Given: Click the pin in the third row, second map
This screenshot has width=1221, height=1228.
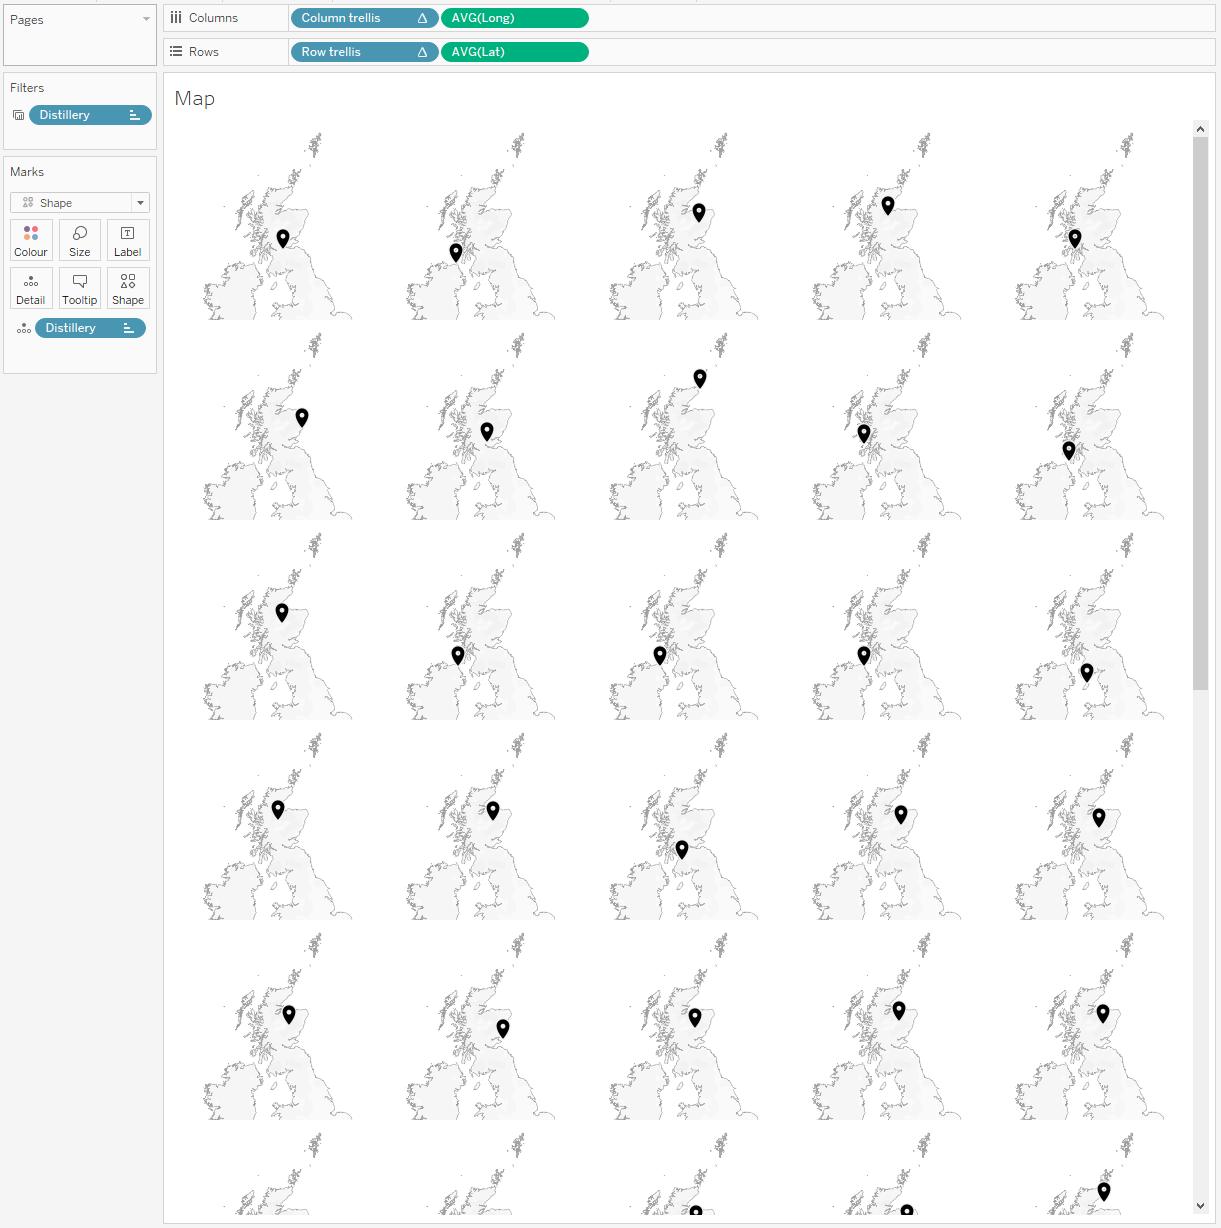Looking at the screenshot, I should pos(458,655).
